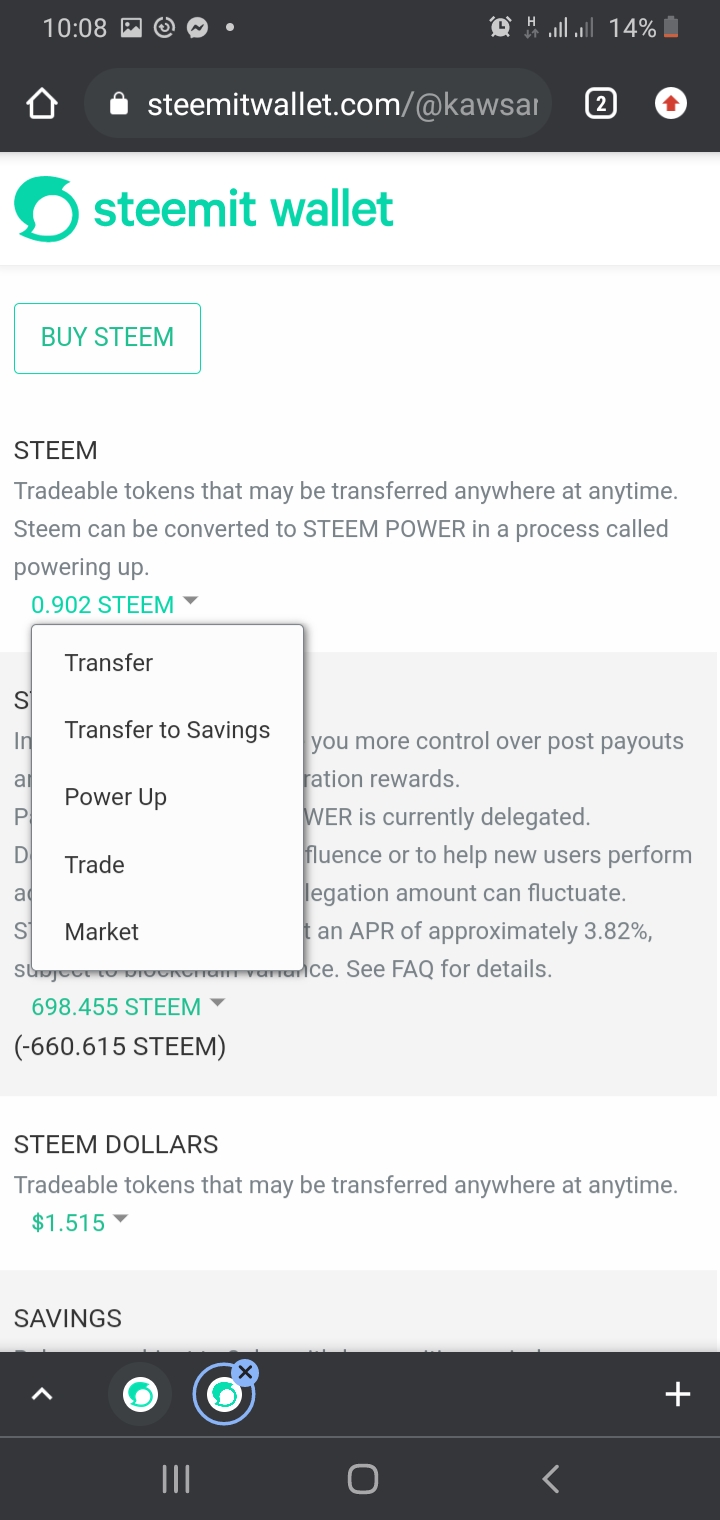Add a new tab with plus icon
The image size is (720, 1520).
coord(677,1394)
